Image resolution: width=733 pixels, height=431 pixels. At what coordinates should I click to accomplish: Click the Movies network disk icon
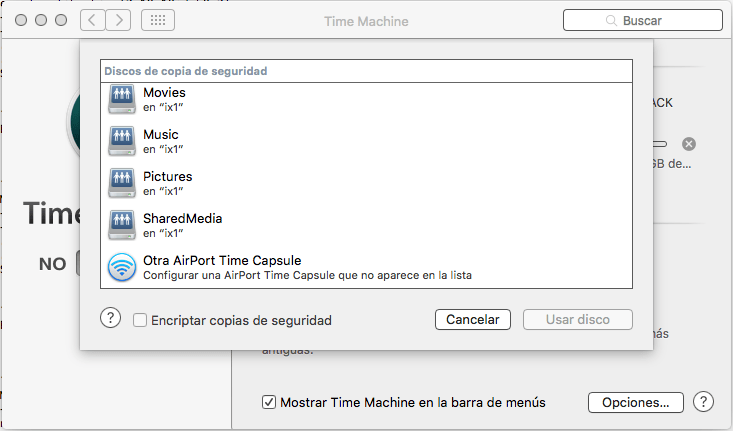point(121,99)
